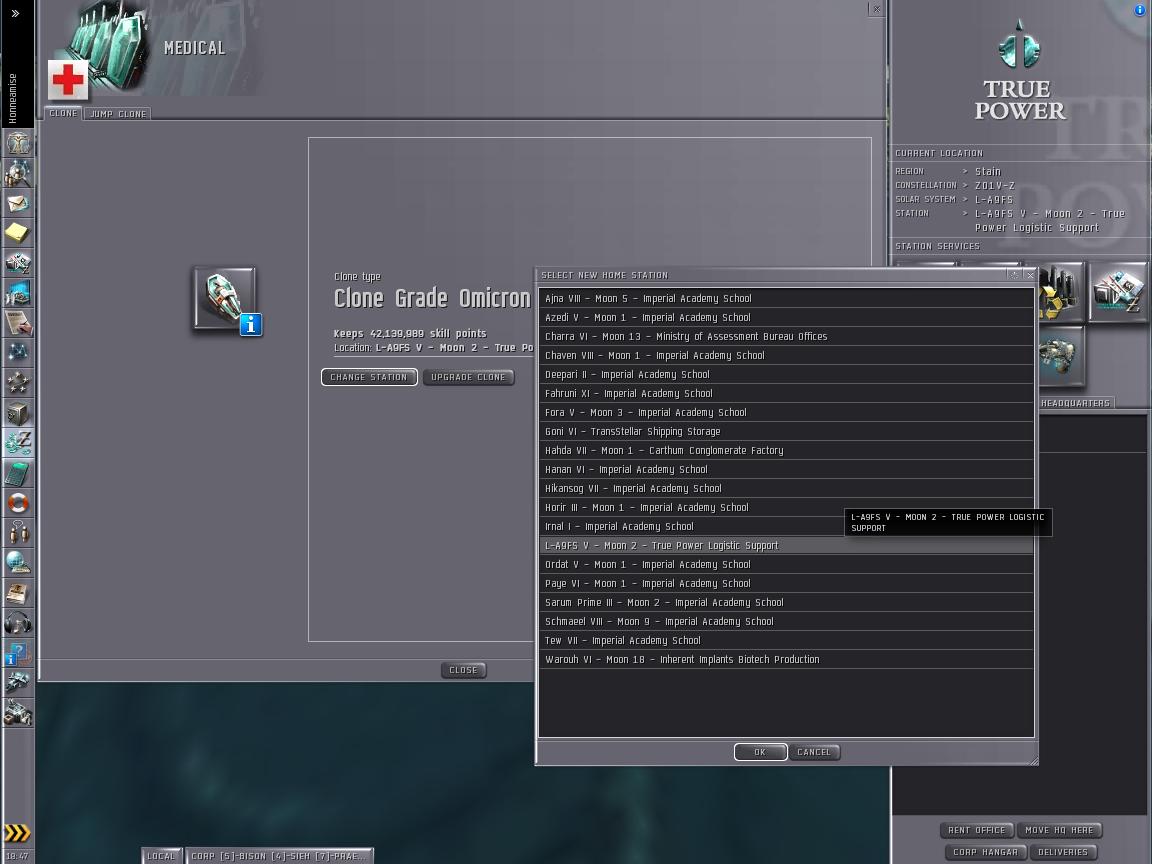Open the assets safe icon
The width and height of the screenshot is (1152, 864).
[18, 413]
